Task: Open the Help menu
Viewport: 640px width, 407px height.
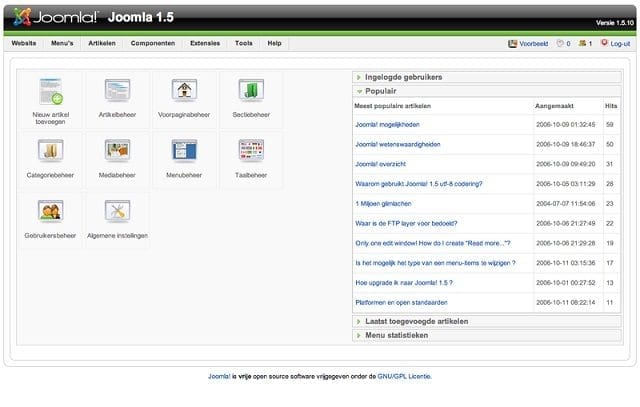Action: (274, 43)
